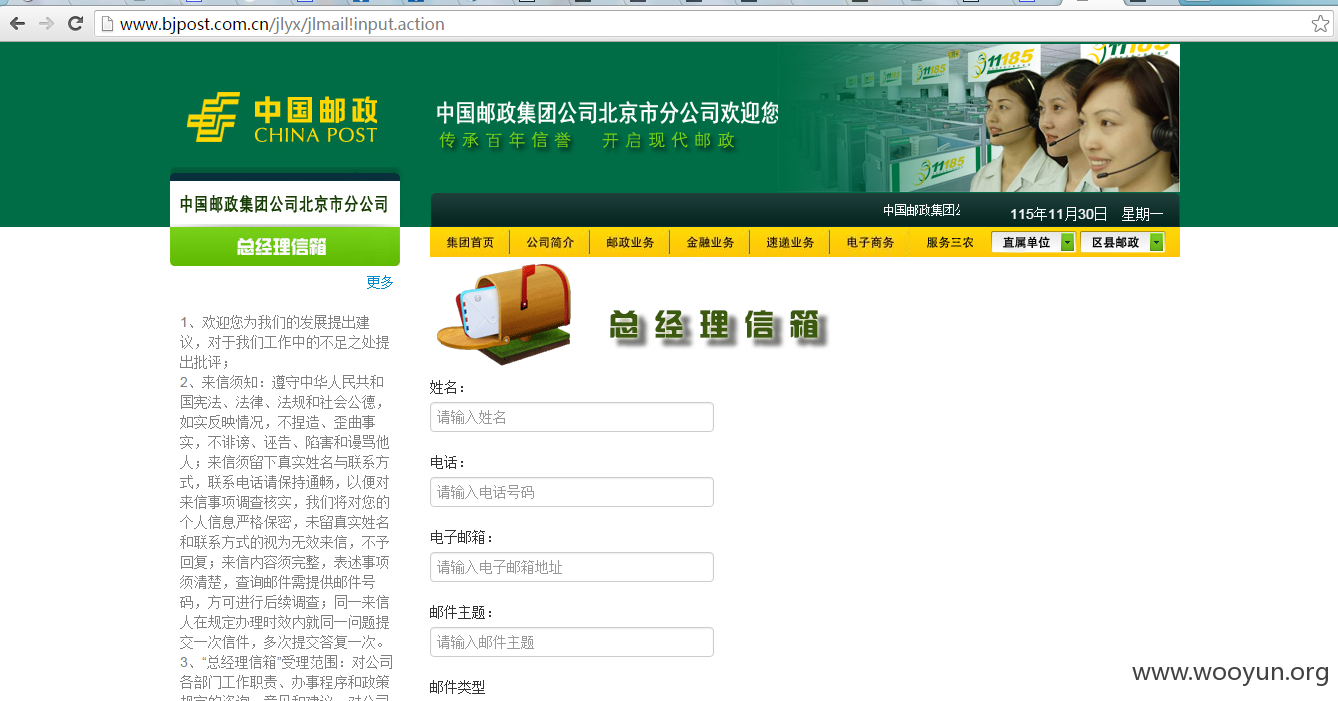
Task: Click the 电子邮箱: label
Action: tap(462, 537)
